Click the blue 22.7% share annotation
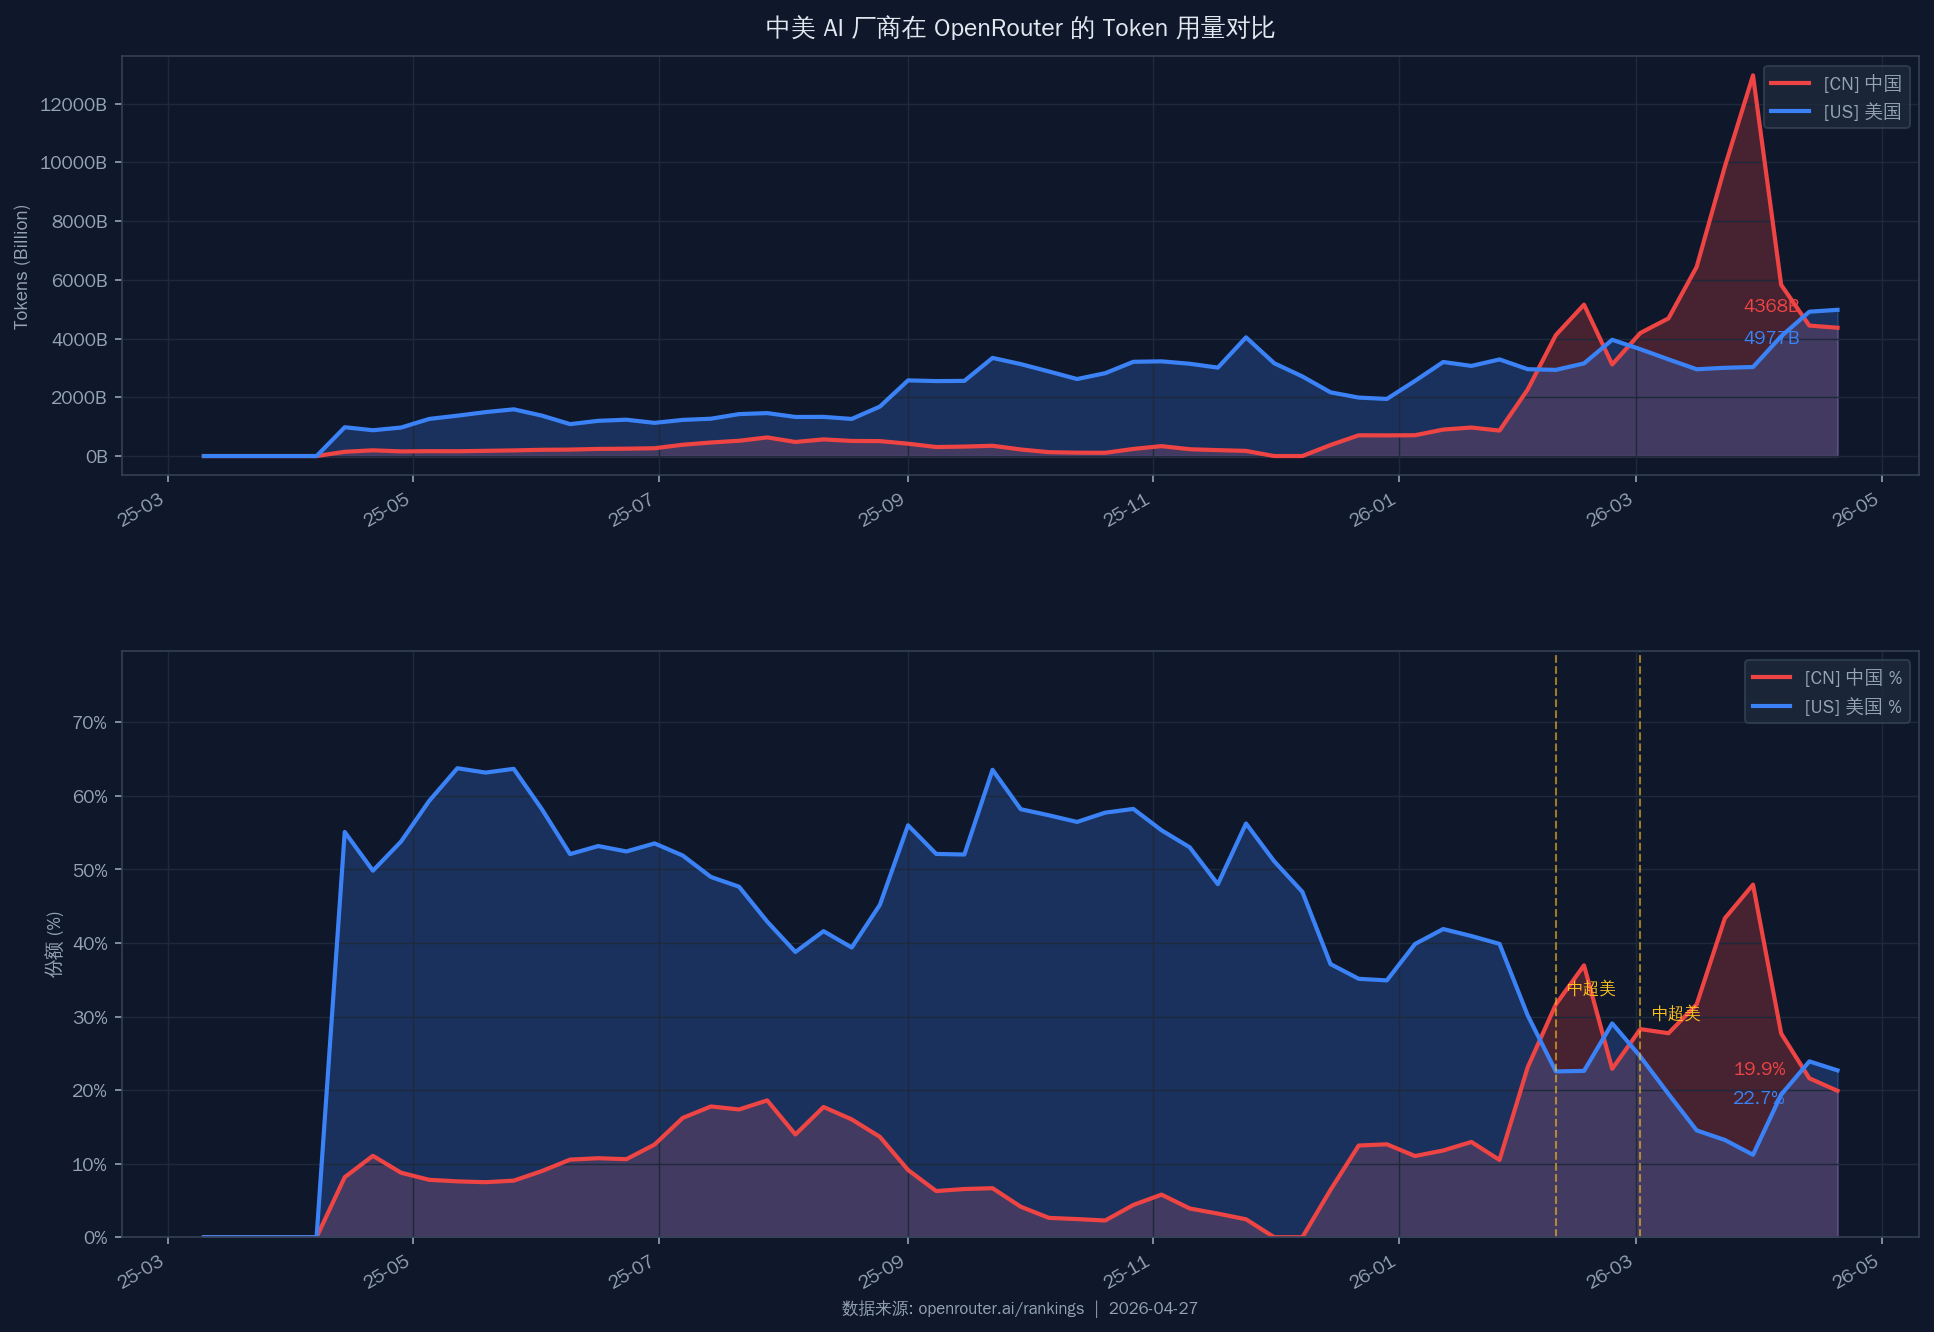The height and width of the screenshot is (1332, 1934). point(1759,1098)
